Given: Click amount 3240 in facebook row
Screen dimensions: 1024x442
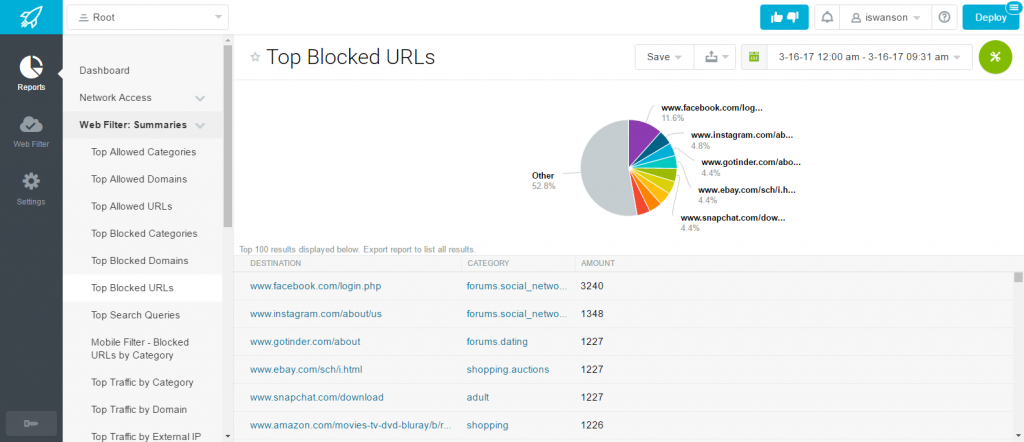Looking at the screenshot, I should pos(591,287).
